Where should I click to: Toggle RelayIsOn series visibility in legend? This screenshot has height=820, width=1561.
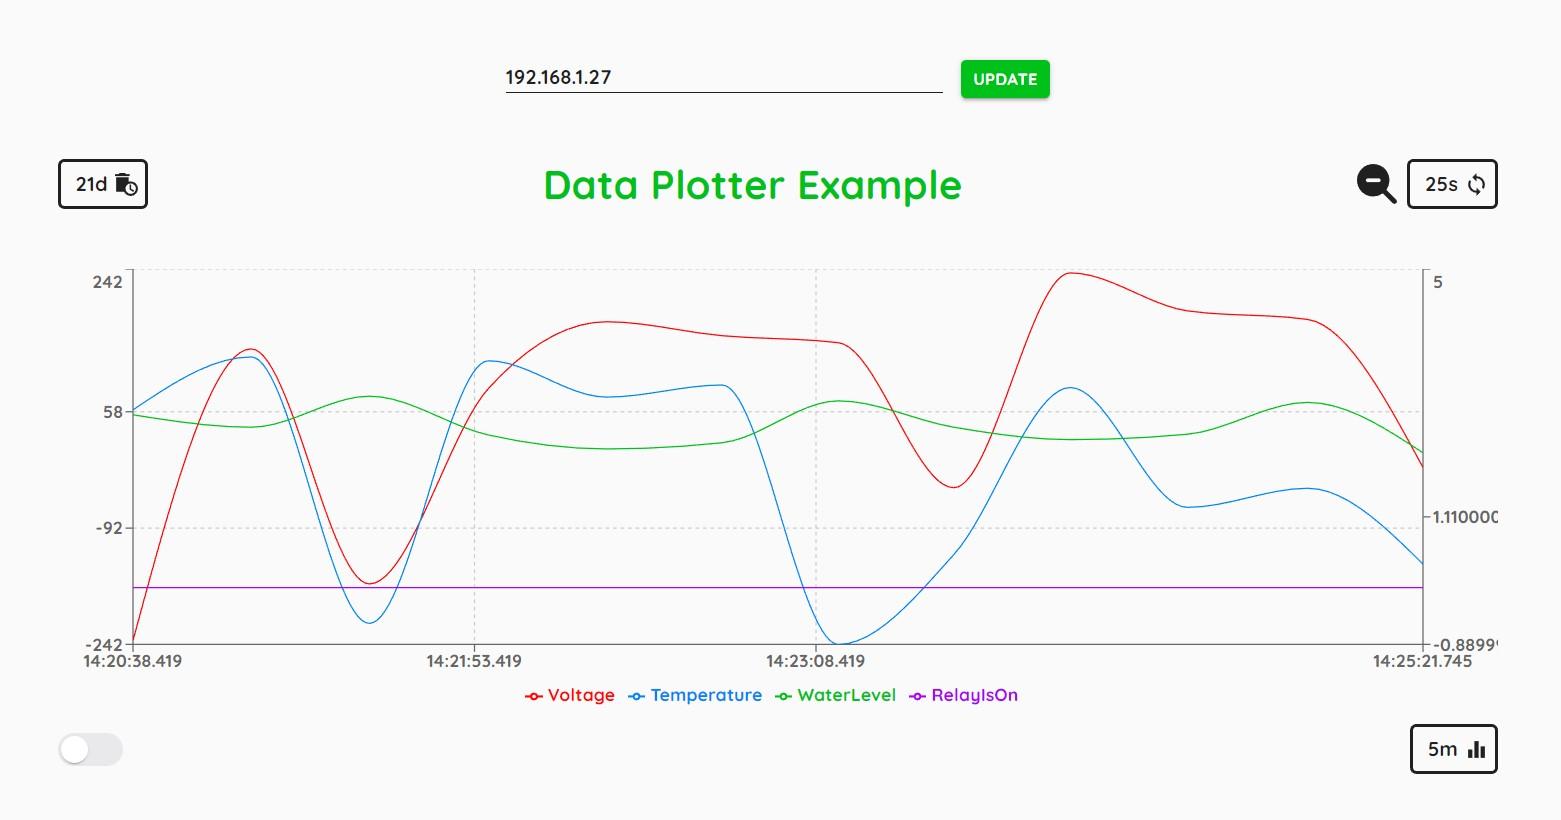tap(974, 695)
